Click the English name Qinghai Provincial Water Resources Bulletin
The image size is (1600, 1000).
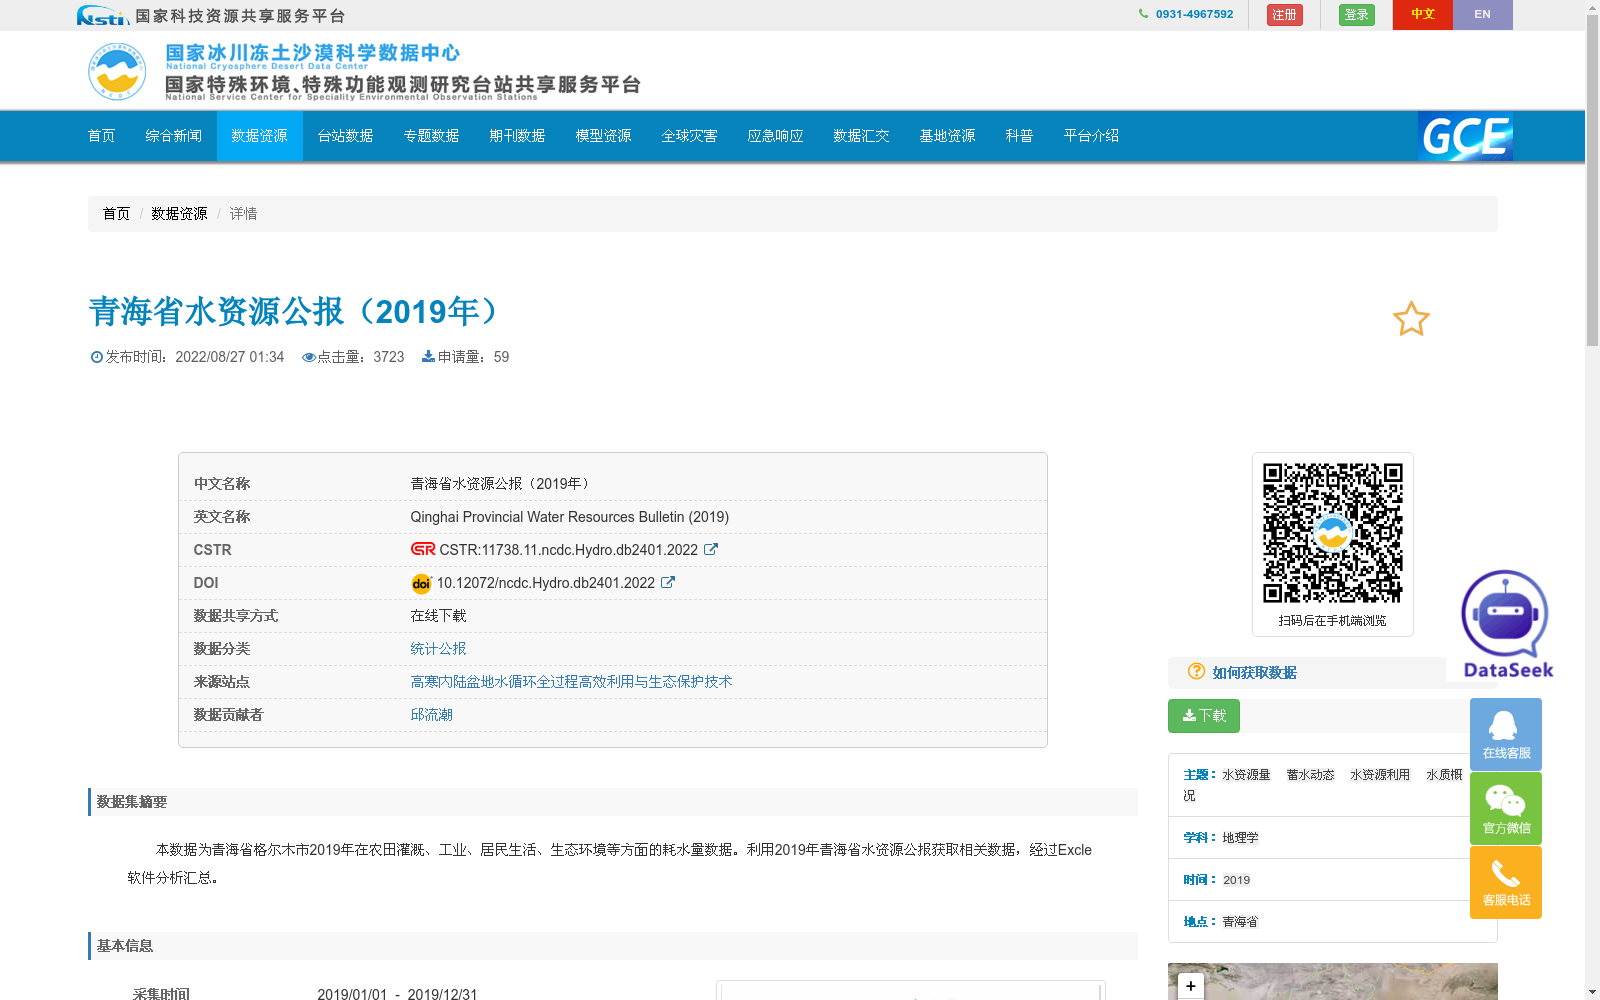[x=569, y=516]
